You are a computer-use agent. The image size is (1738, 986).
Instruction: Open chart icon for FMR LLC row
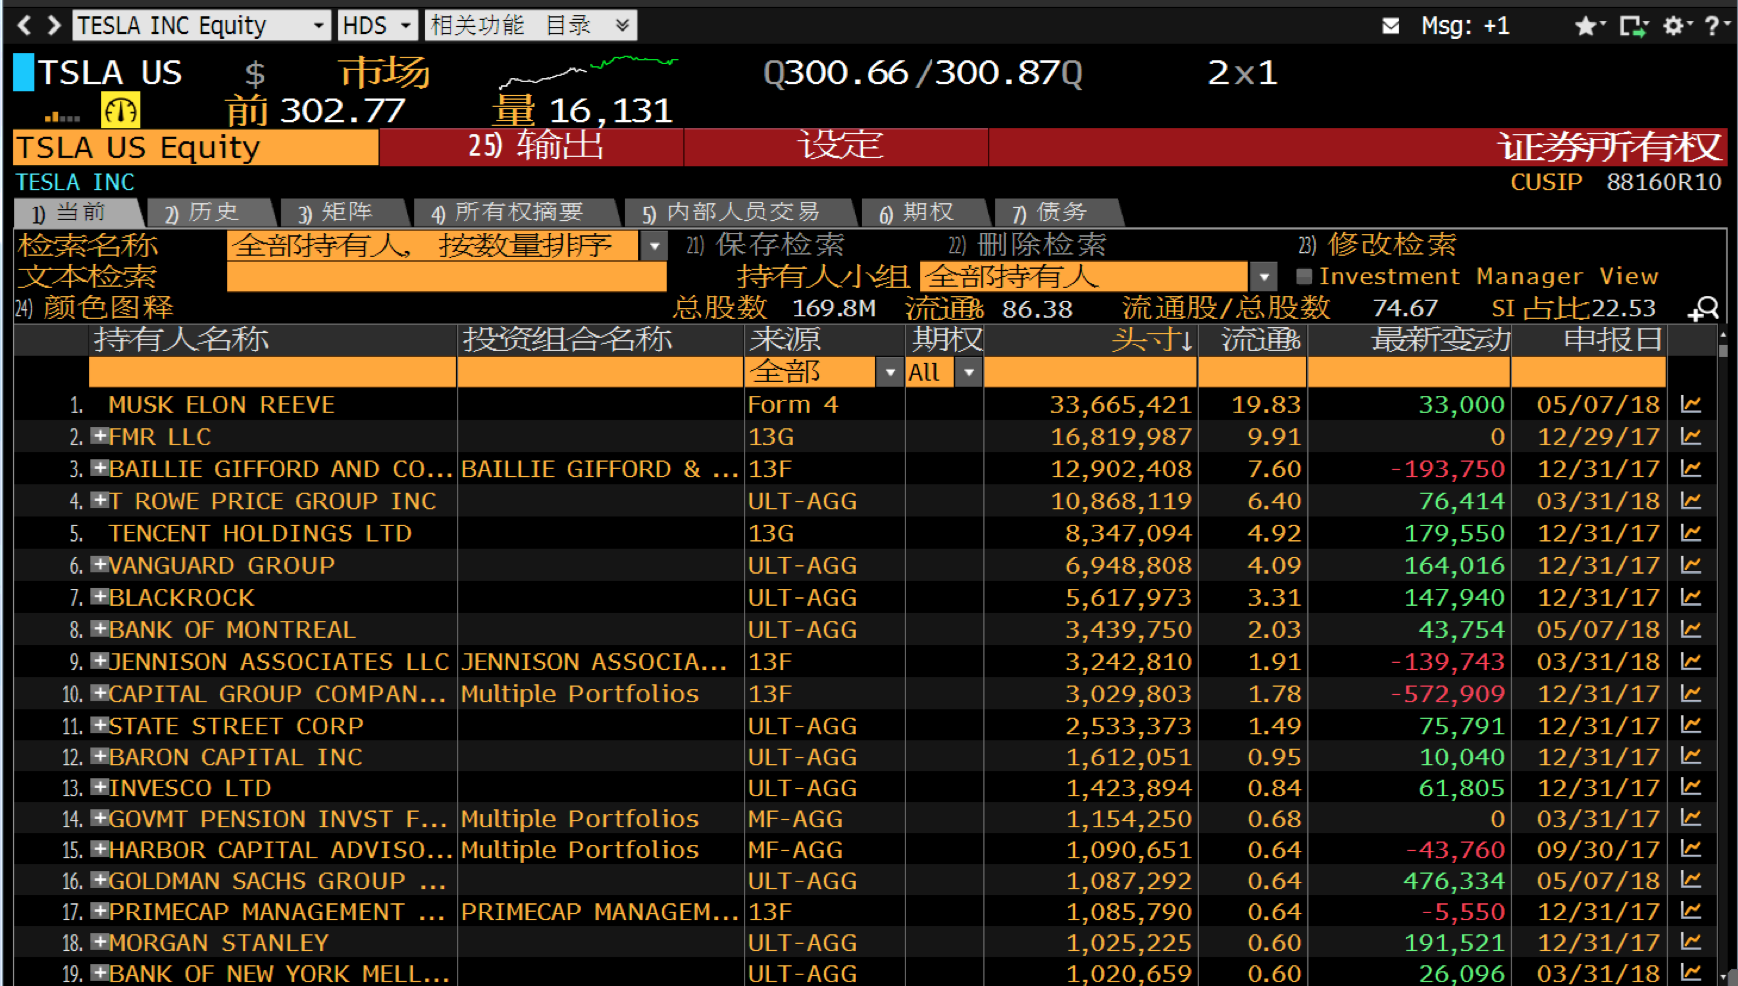(1691, 437)
